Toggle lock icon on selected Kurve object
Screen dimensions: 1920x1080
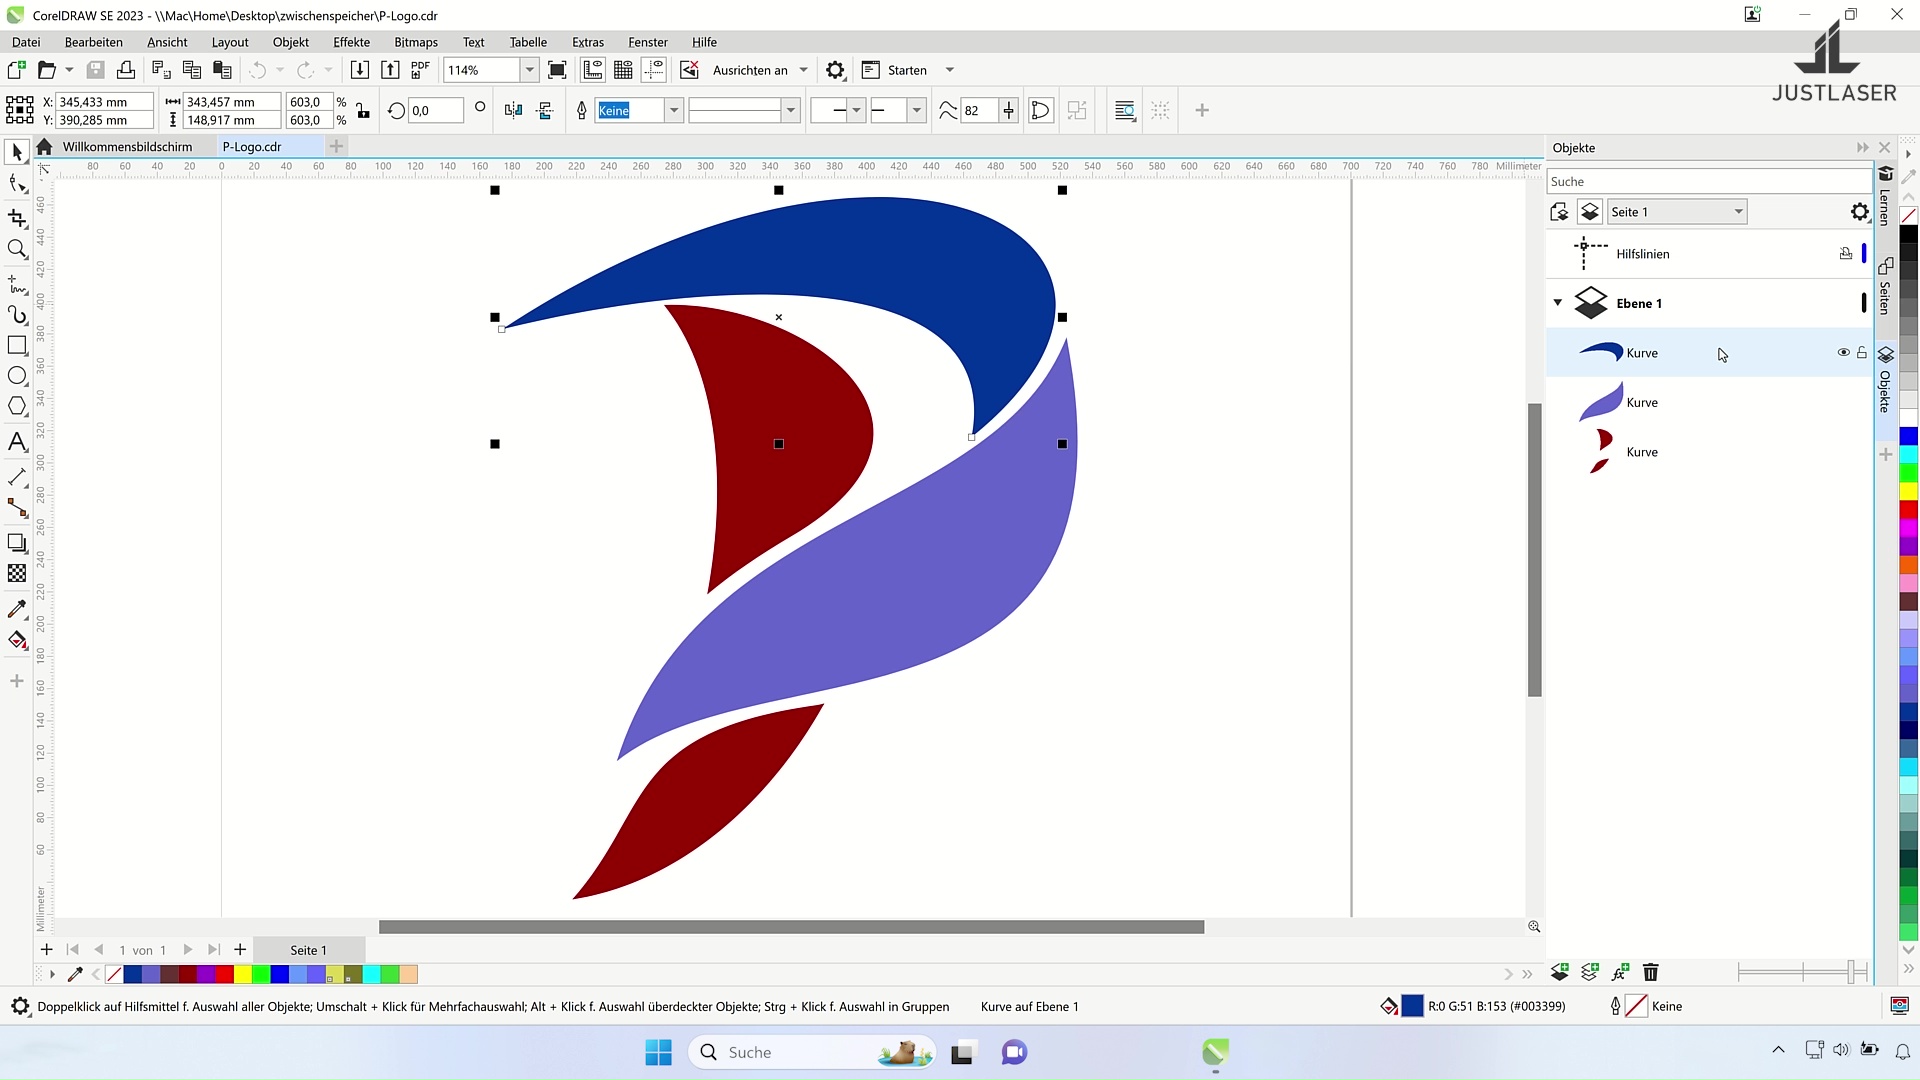point(1862,352)
